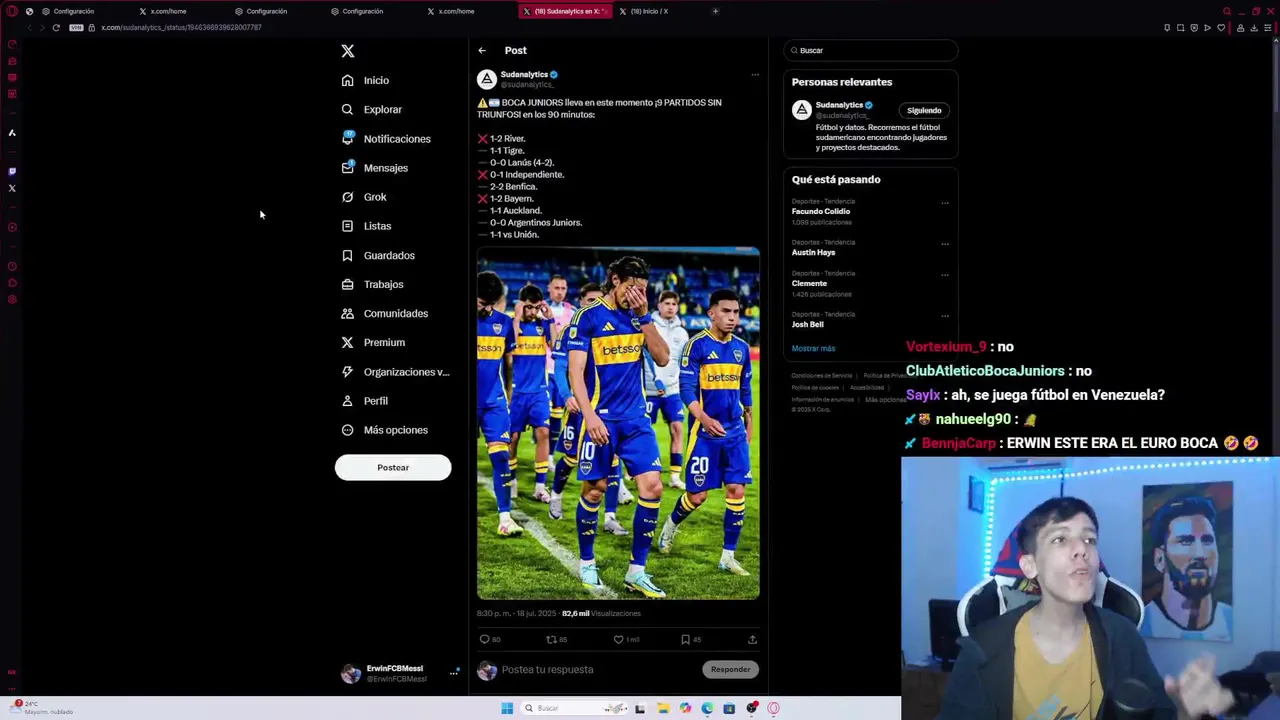1280x720 pixels.
Task: Open Listas in the sidebar
Action: (x=366, y=226)
